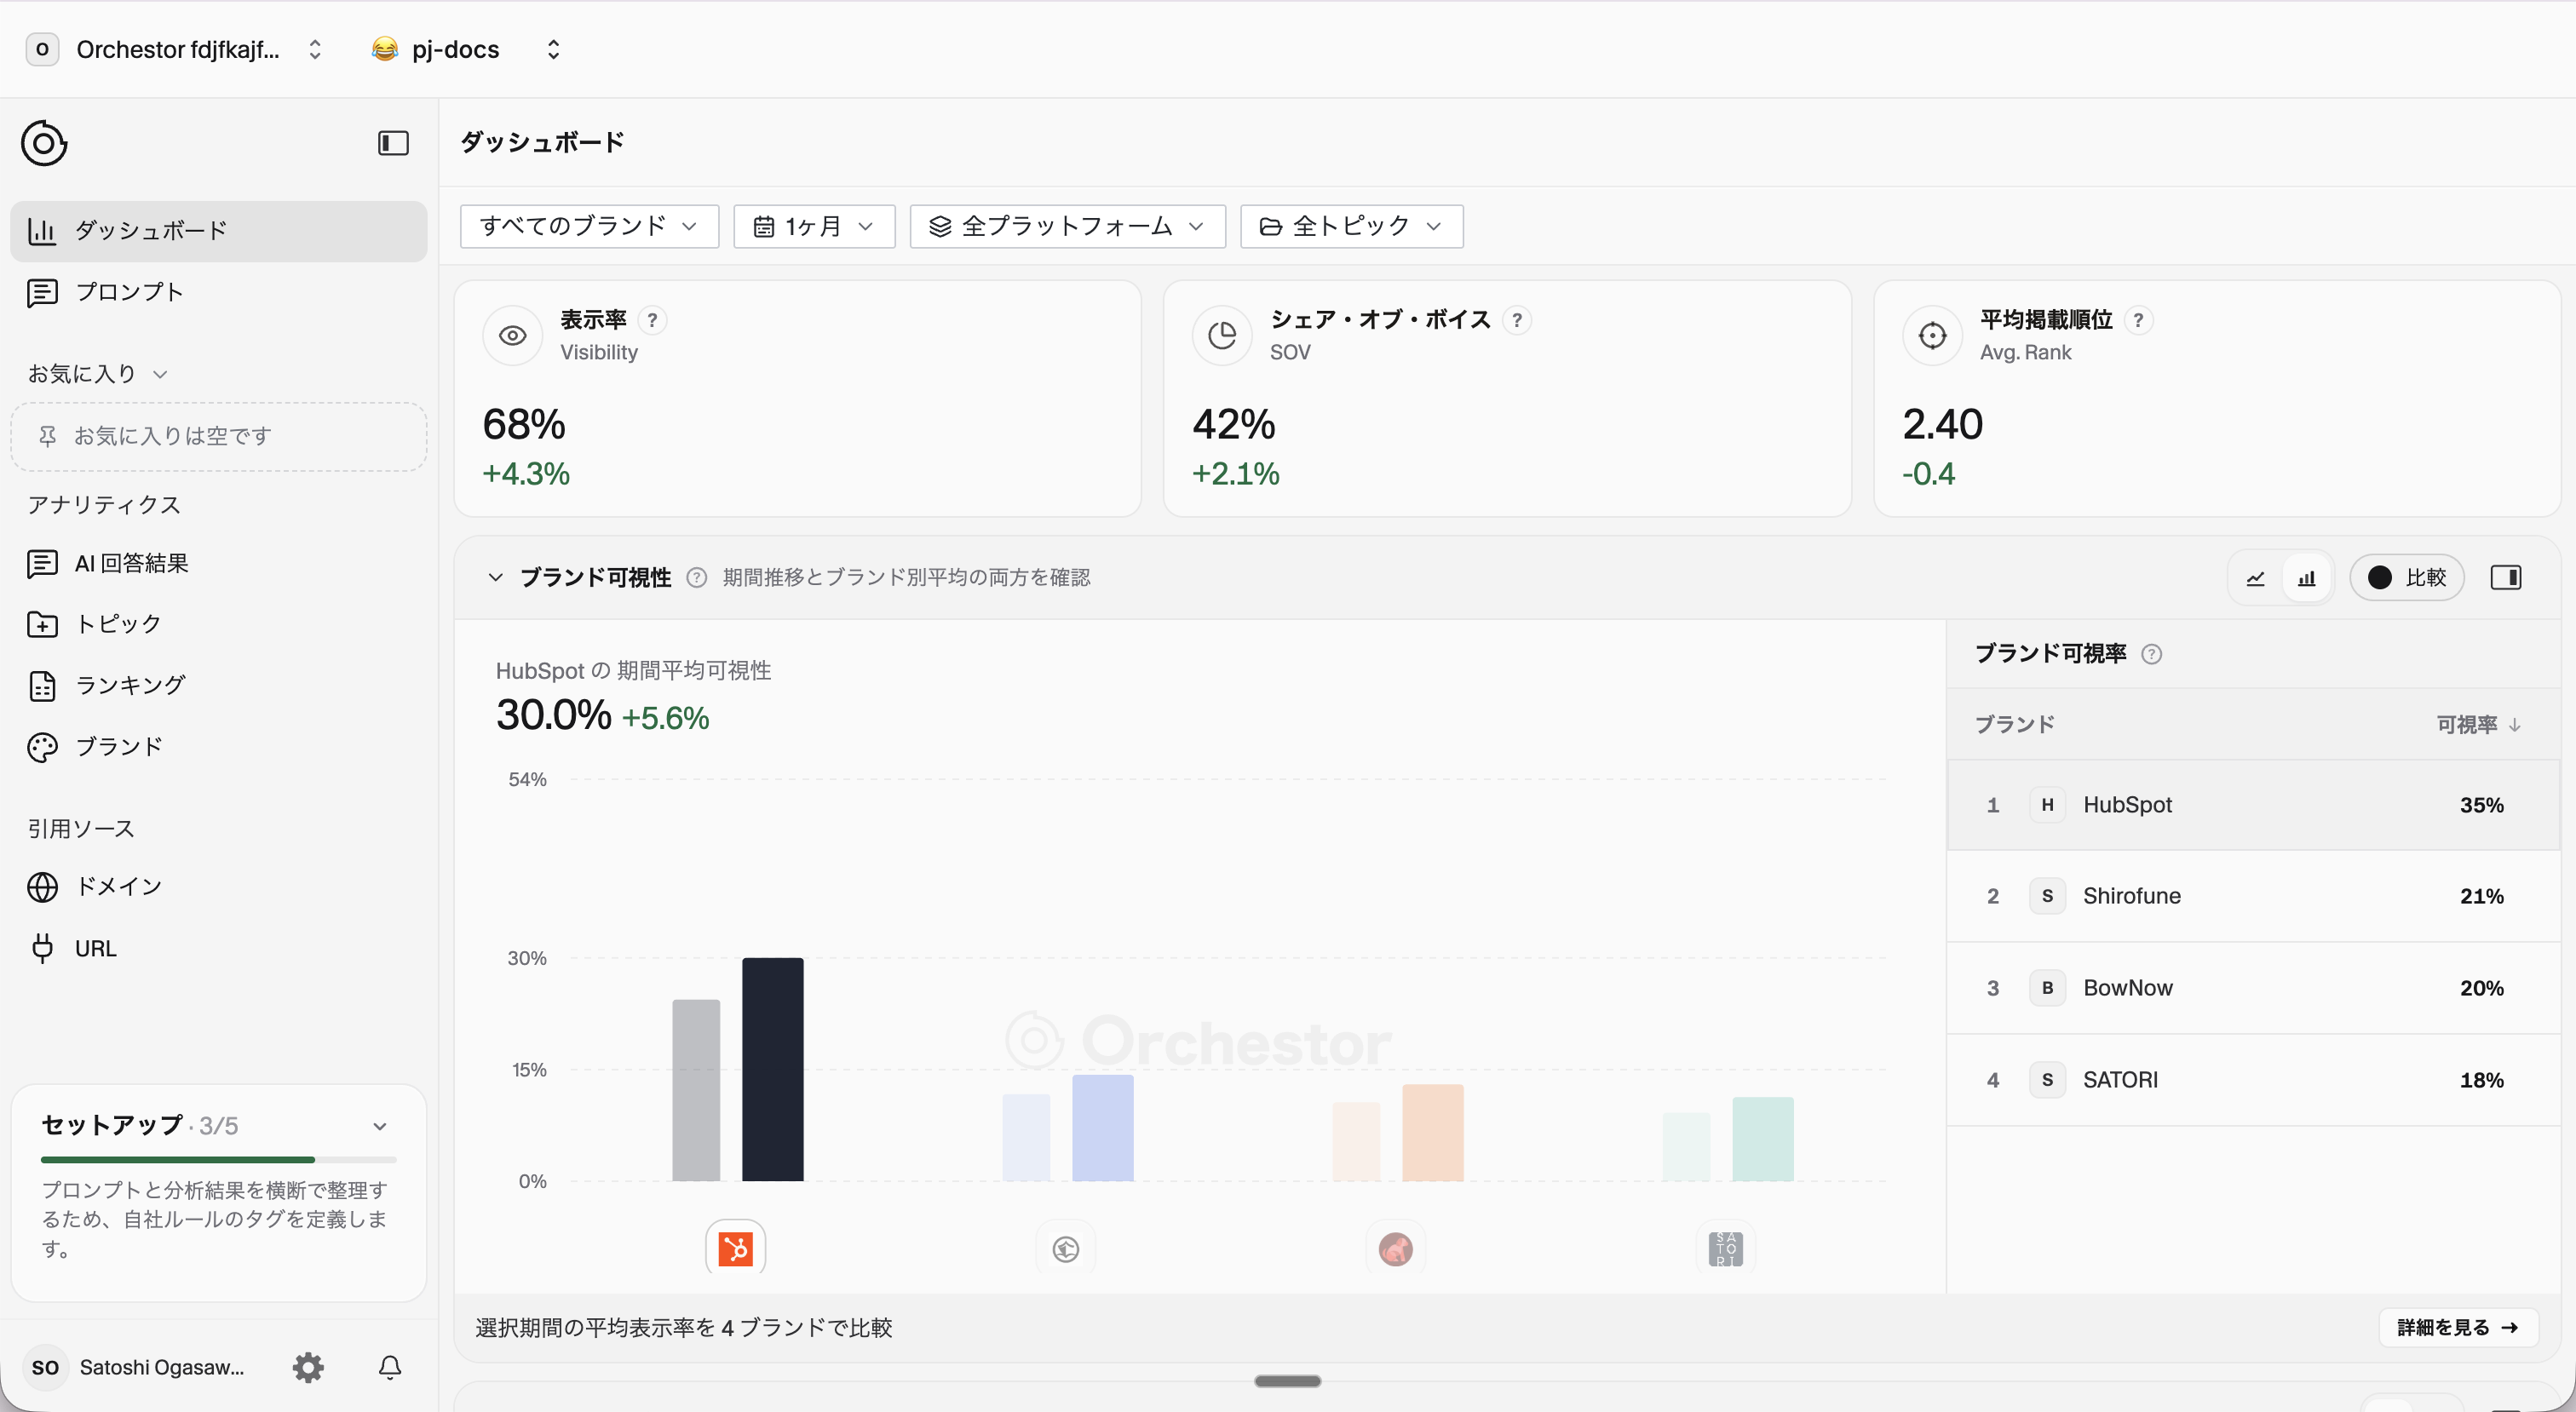Open the すべてのブランド dropdown
The width and height of the screenshot is (2576, 1412).
pyautogui.click(x=589, y=226)
